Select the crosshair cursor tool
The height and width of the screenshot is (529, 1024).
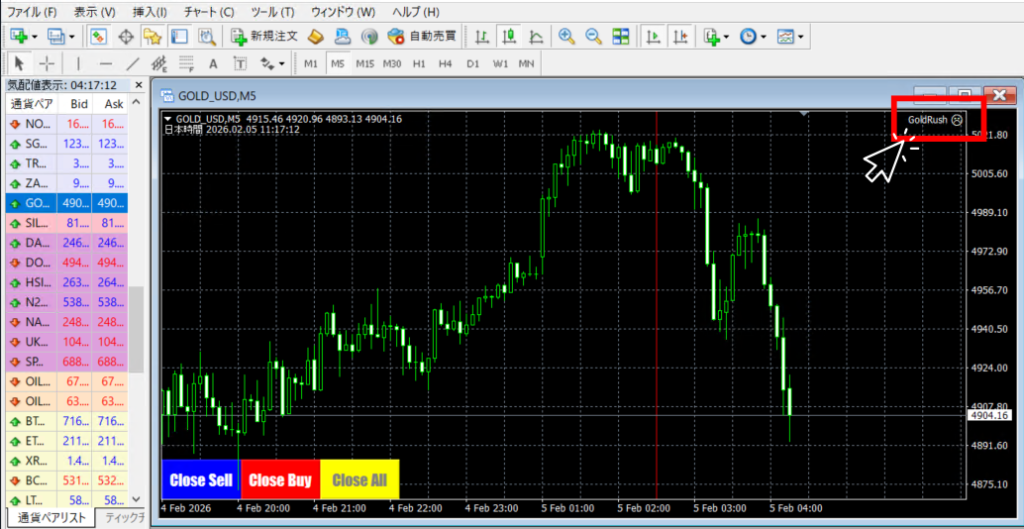[x=46, y=64]
